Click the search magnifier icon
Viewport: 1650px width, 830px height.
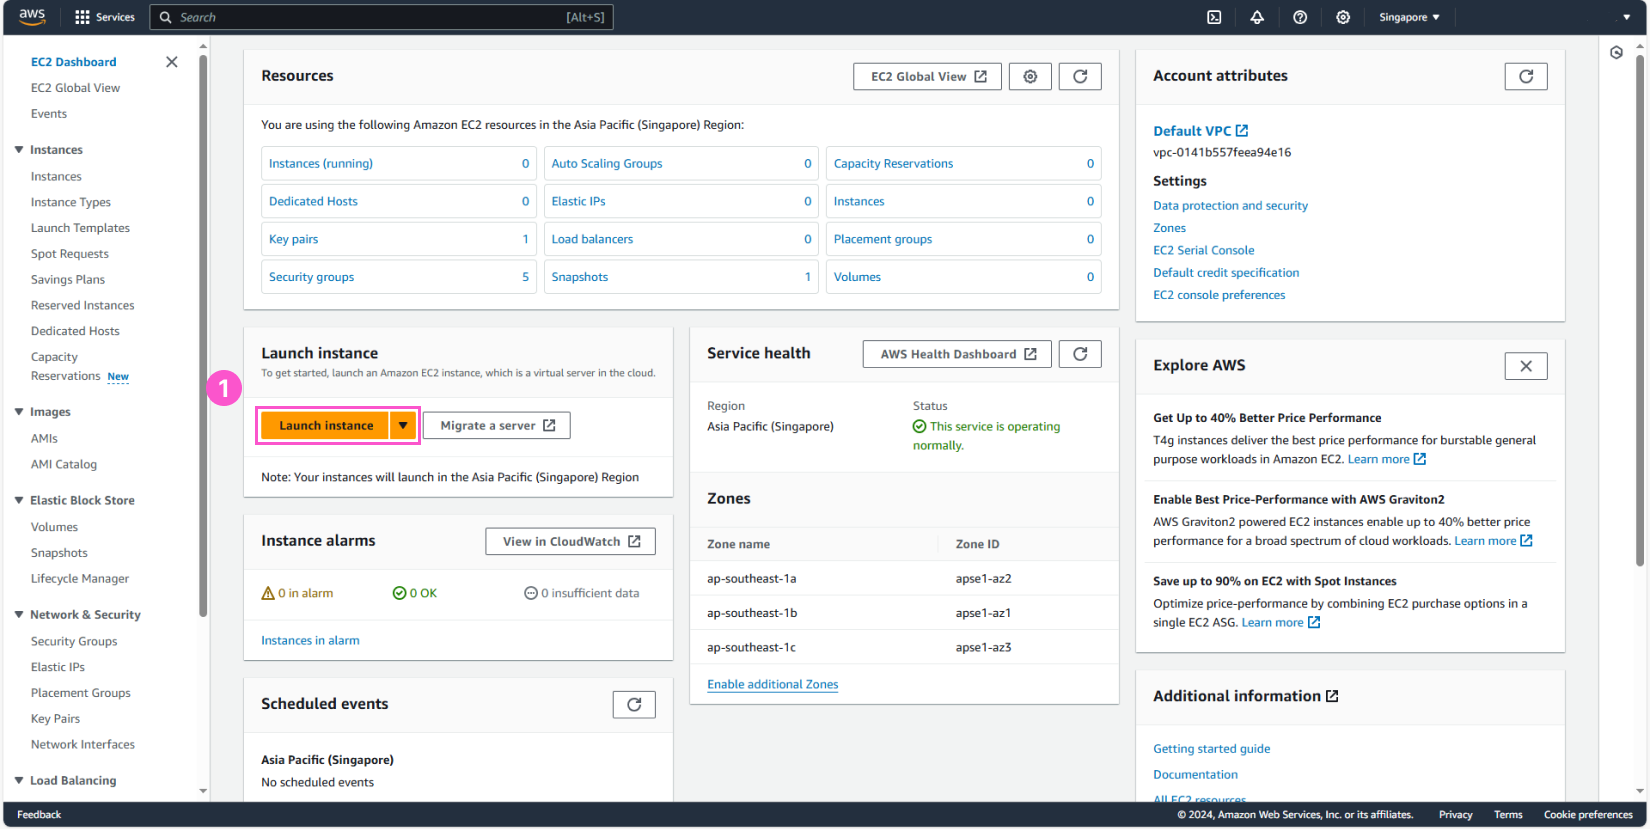point(166,17)
